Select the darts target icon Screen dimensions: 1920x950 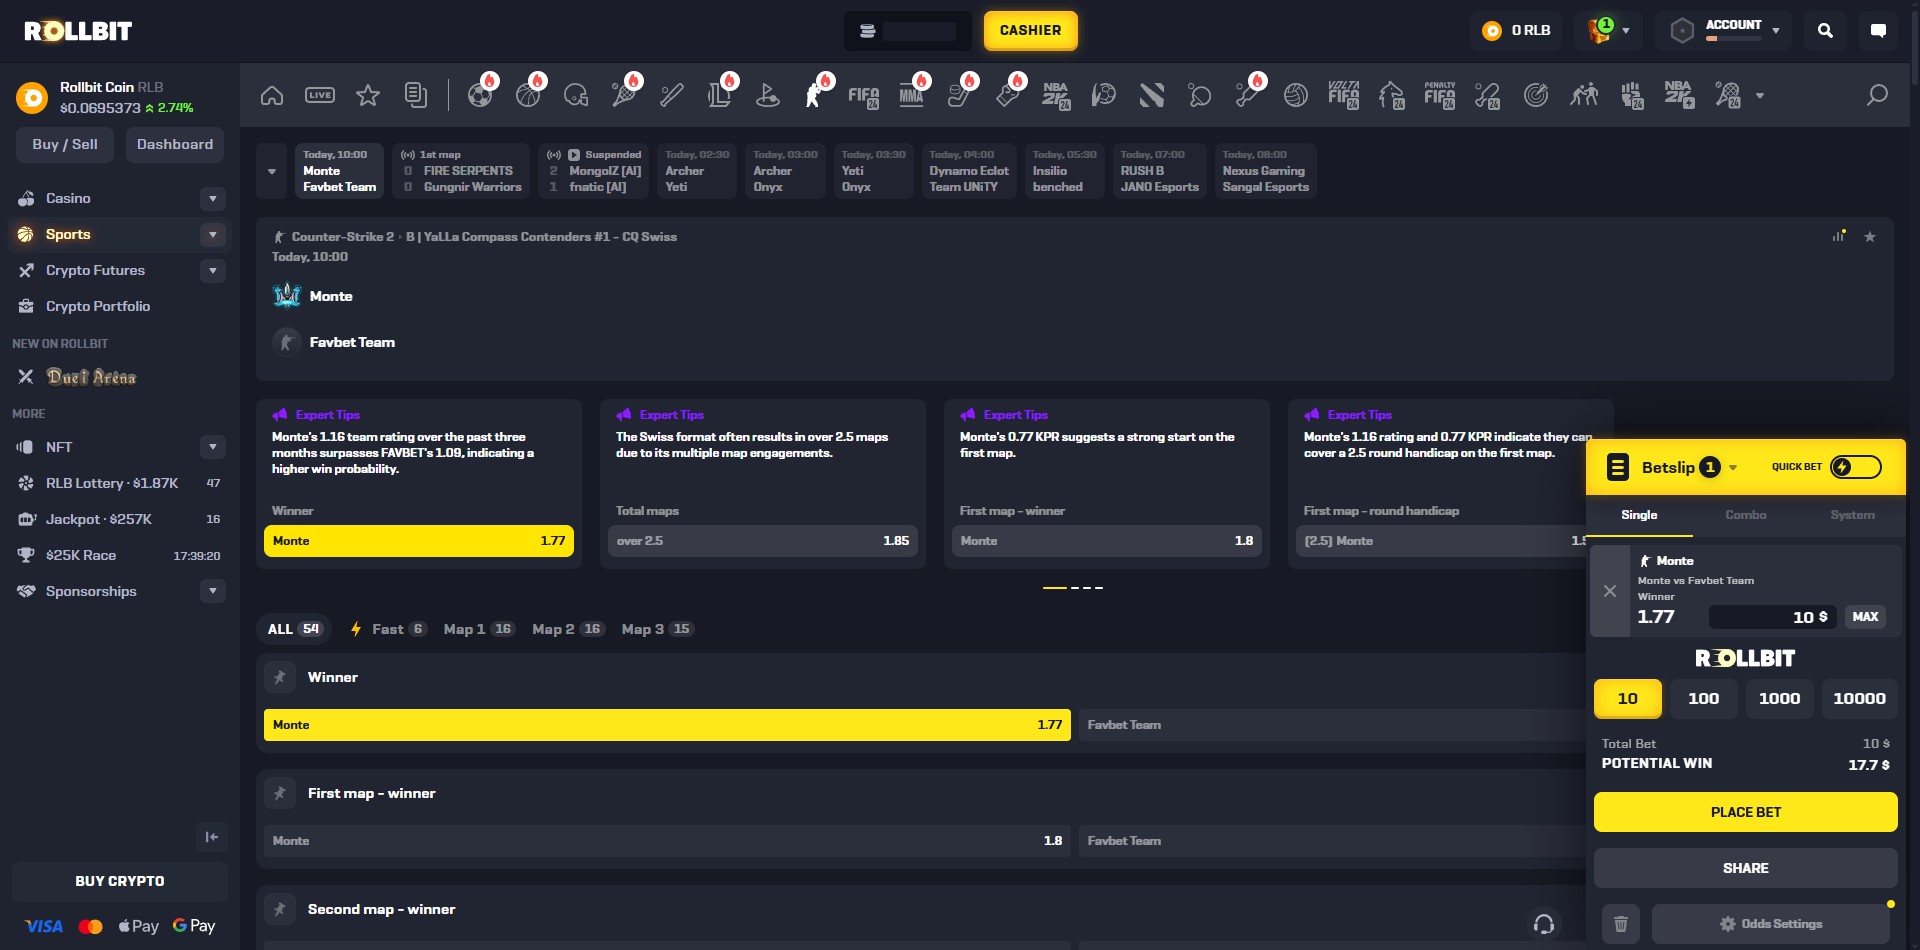click(x=1536, y=95)
